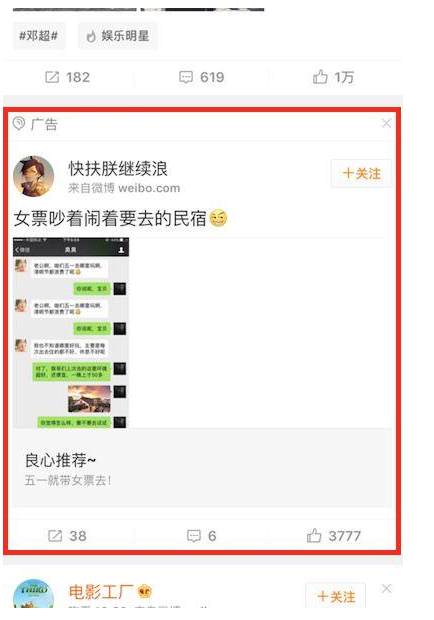Like the ad post showing 3777
Image resolution: width=434 pixels, height=620 pixels.
(333, 536)
